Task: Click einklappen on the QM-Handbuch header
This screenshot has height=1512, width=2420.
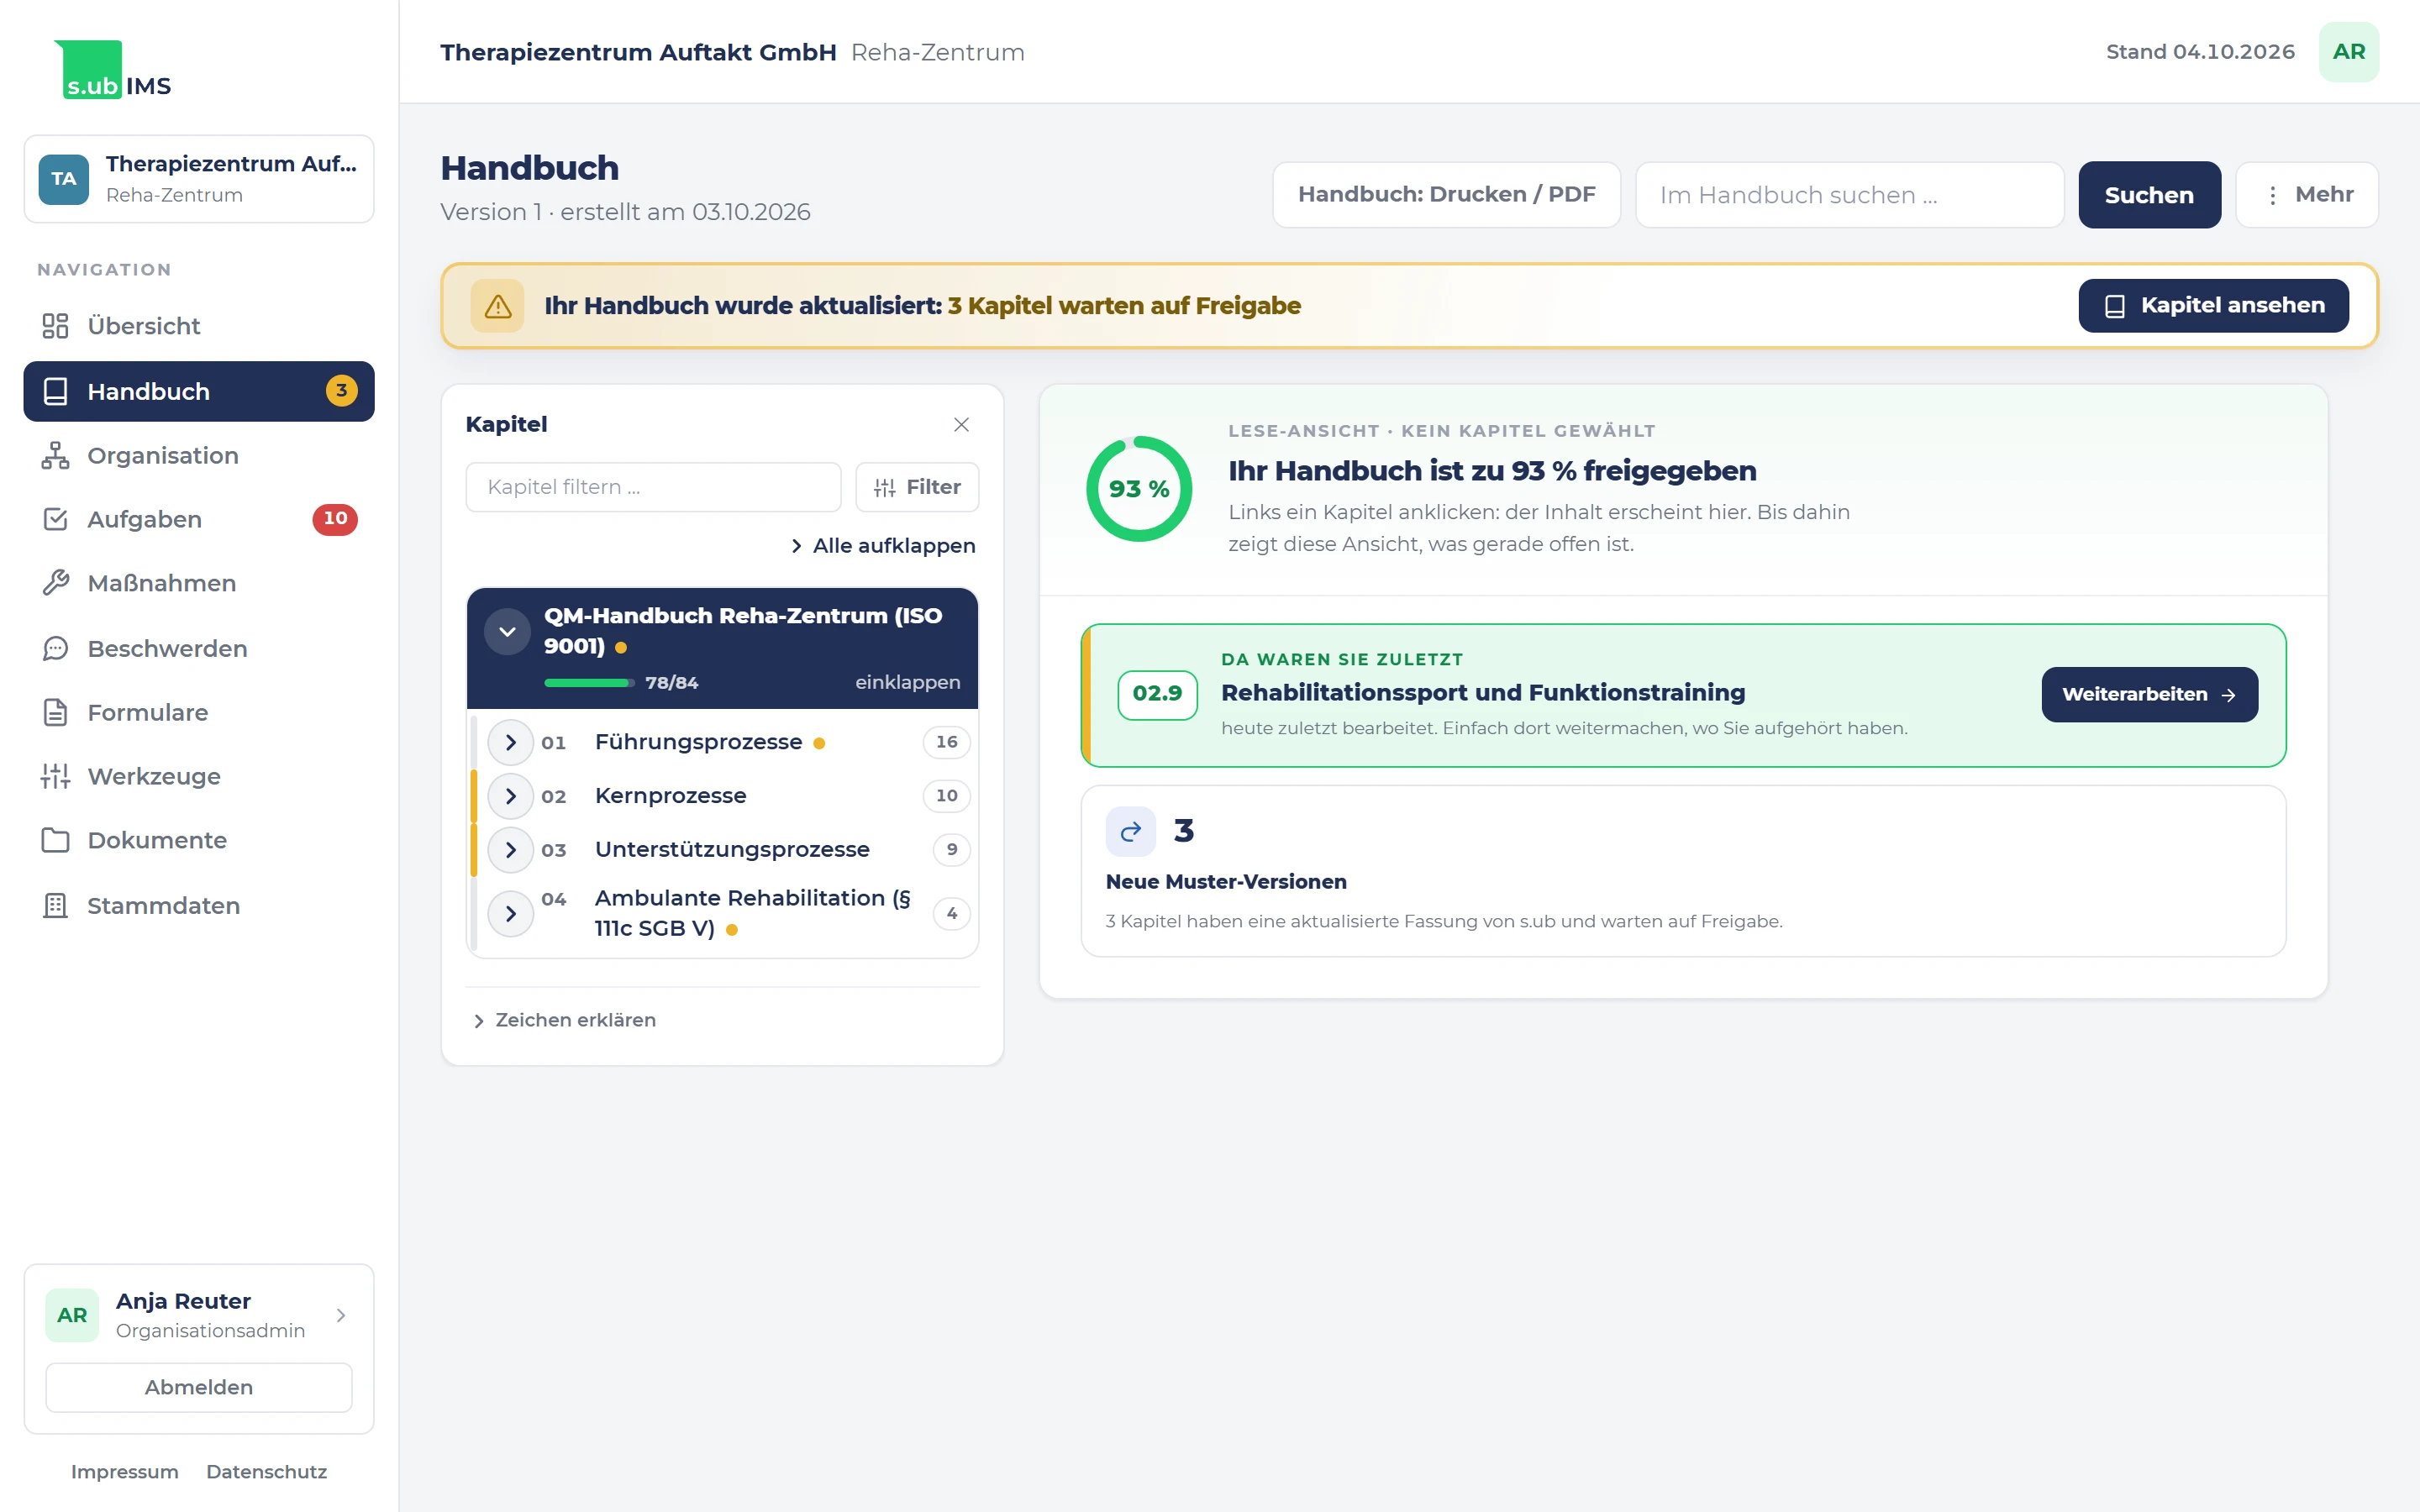Action: coord(907,683)
